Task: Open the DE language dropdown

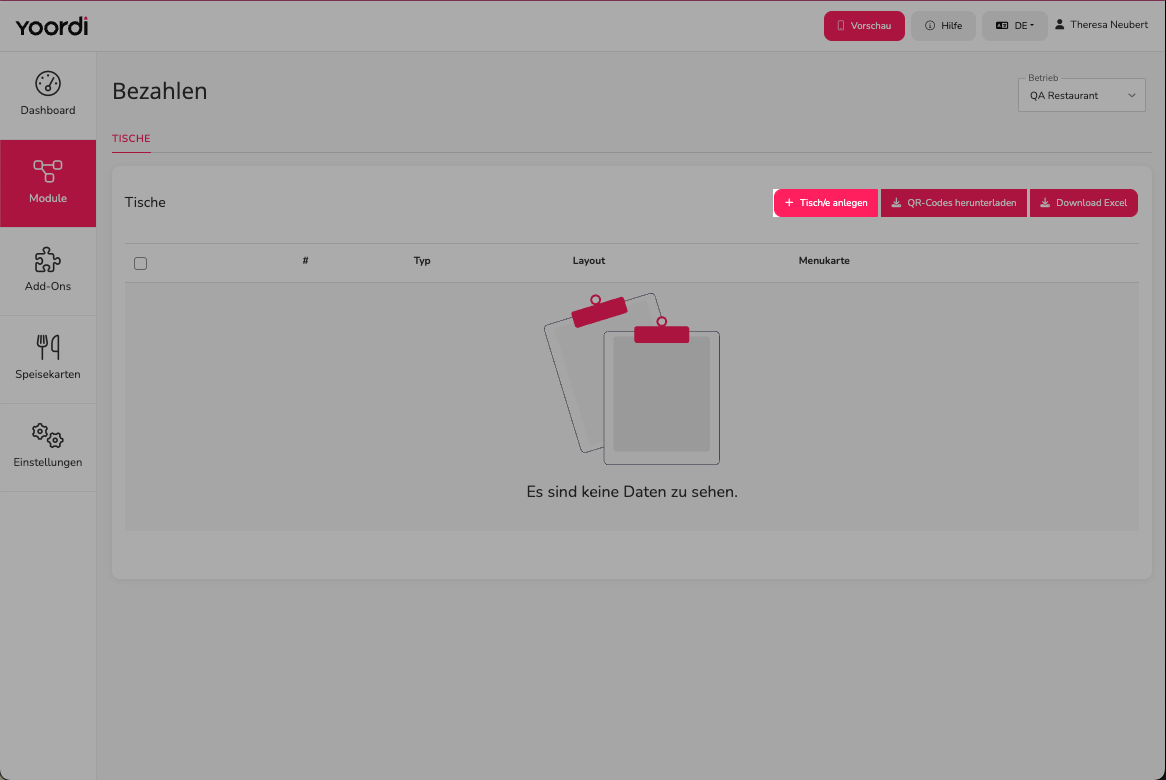Action: [1014, 26]
